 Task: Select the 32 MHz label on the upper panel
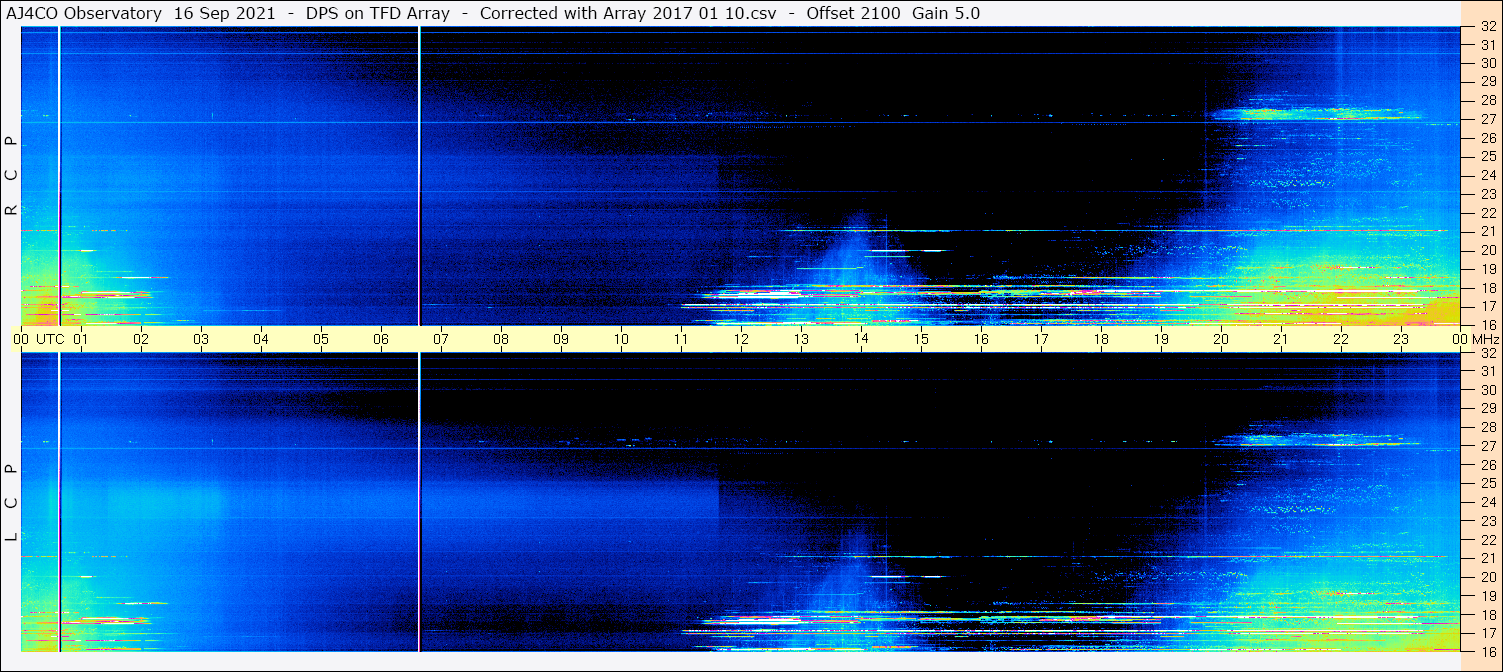tap(1488, 27)
